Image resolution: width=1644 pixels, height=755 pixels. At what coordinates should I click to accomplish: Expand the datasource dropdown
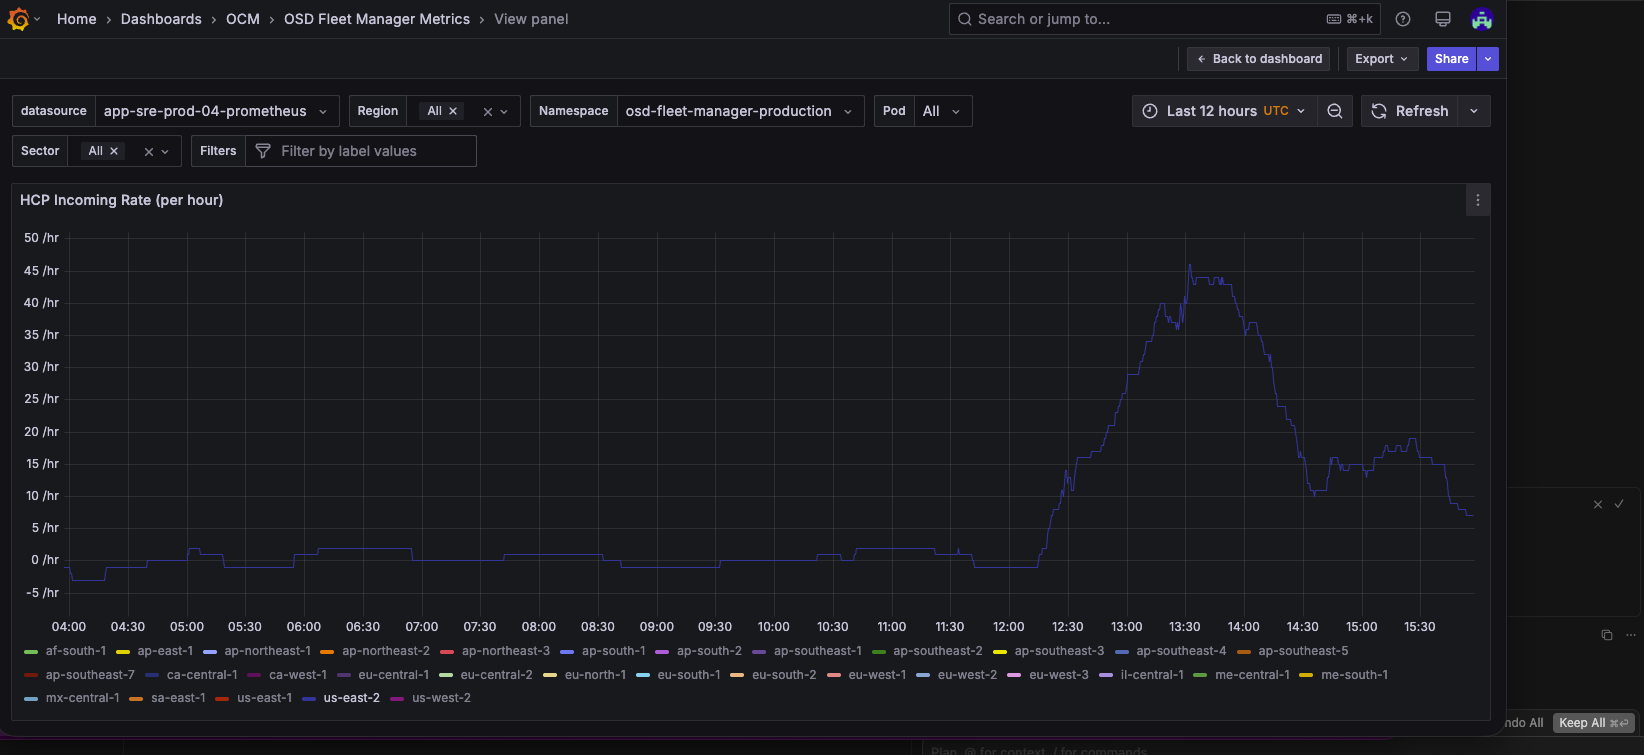(217, 111)
